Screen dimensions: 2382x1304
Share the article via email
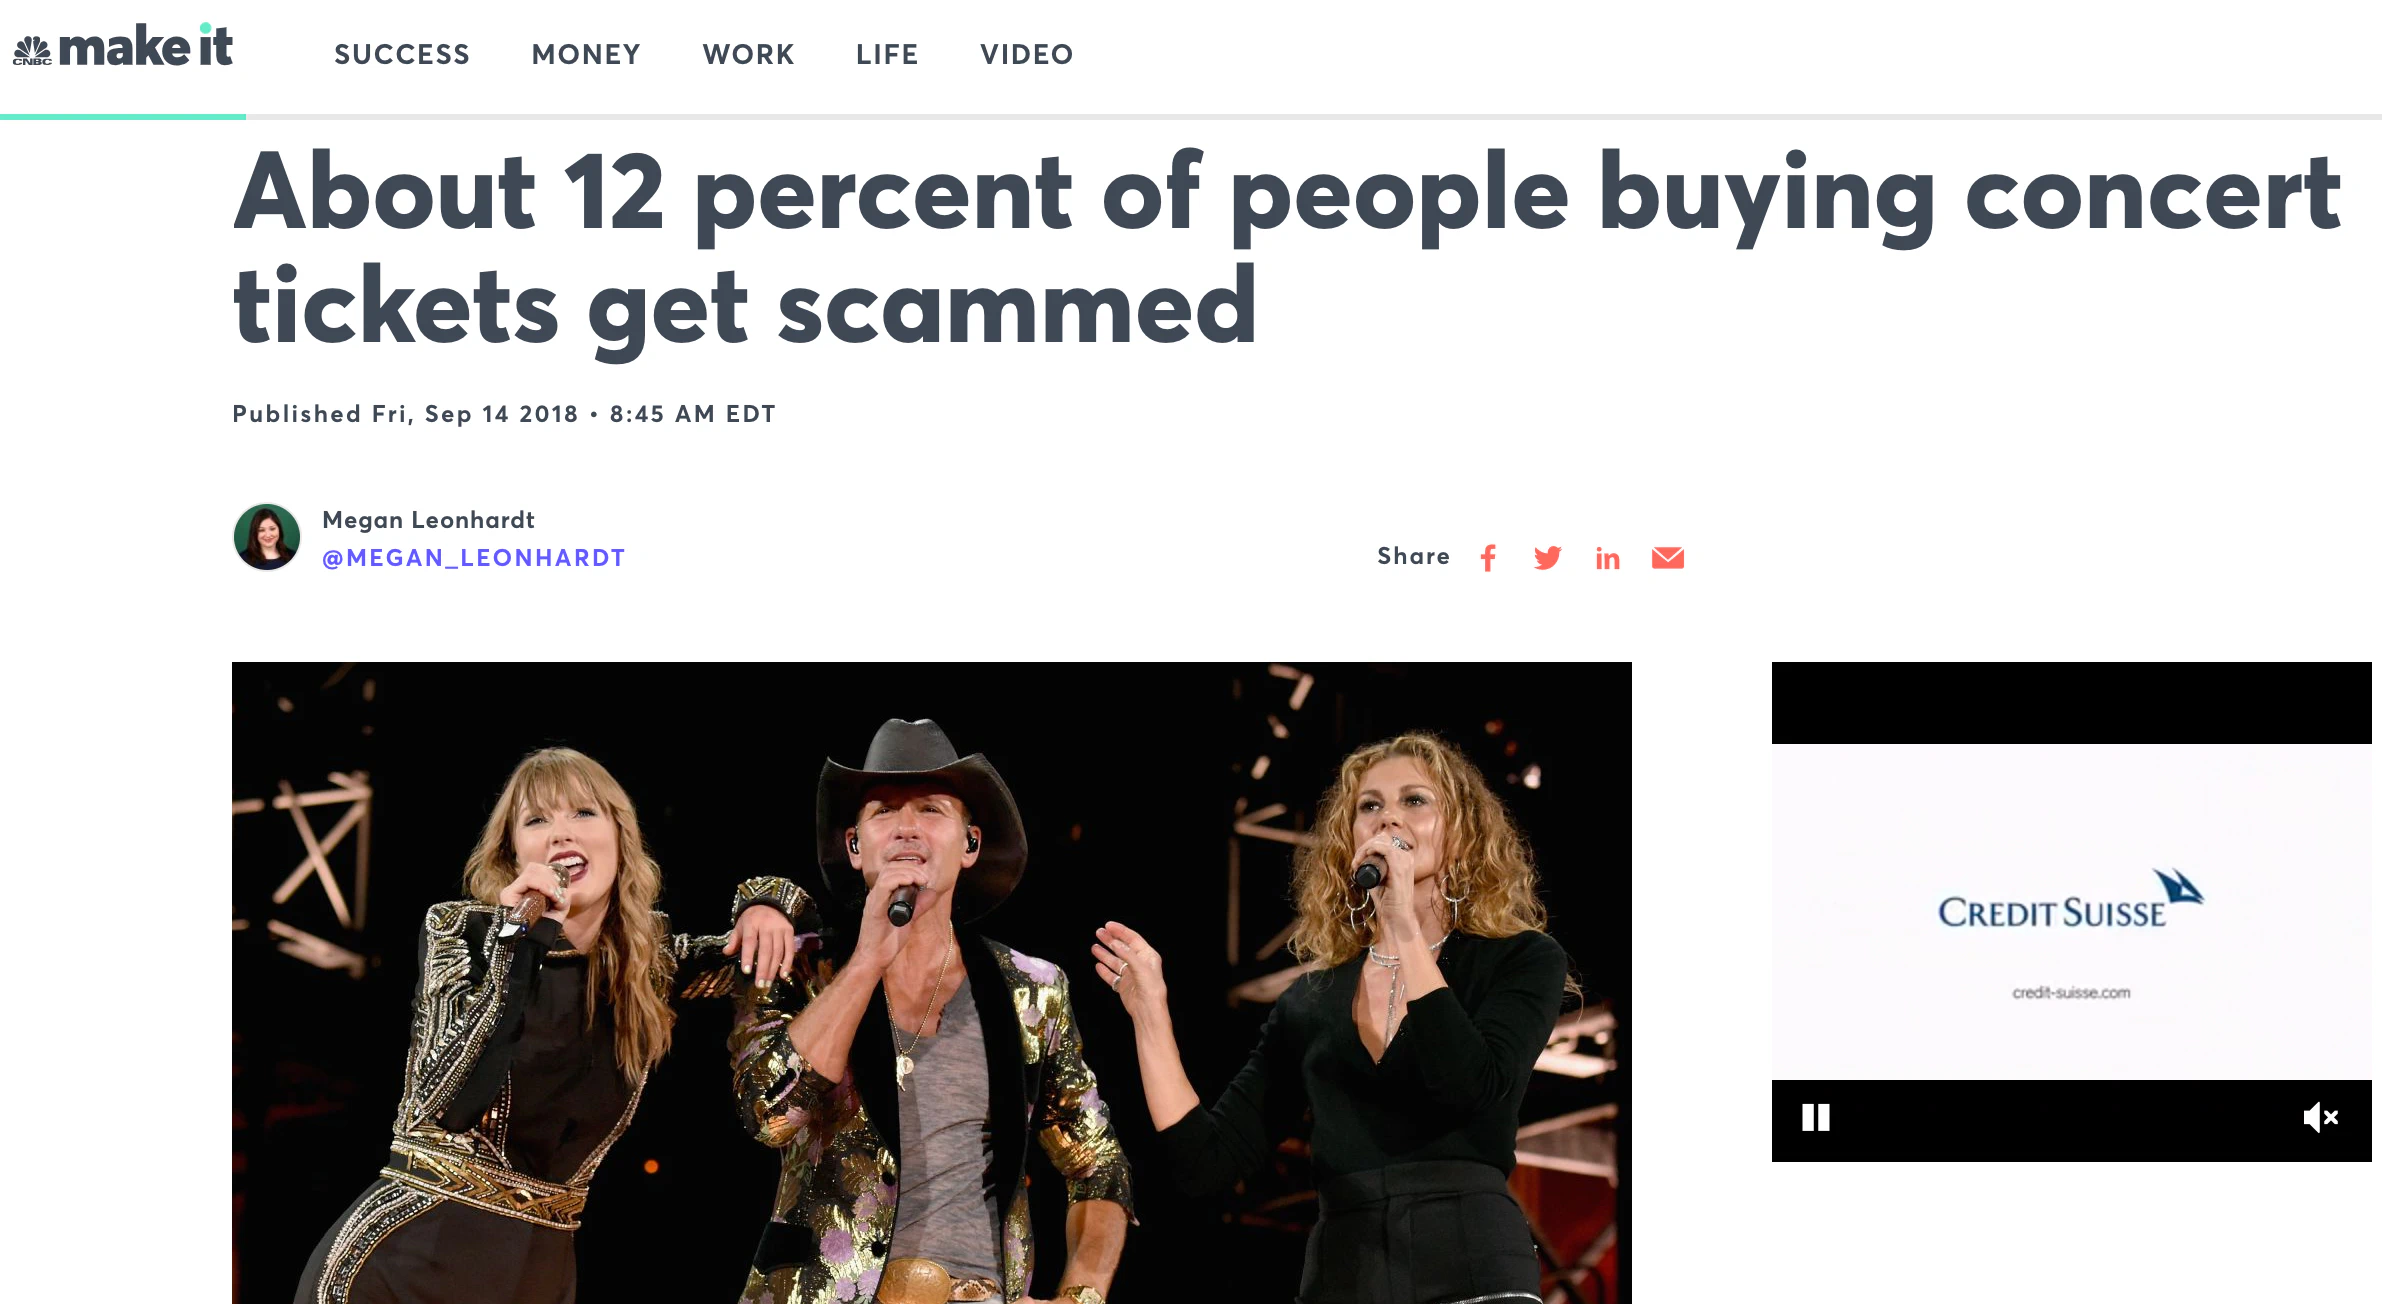click(x=1667, y=558)
